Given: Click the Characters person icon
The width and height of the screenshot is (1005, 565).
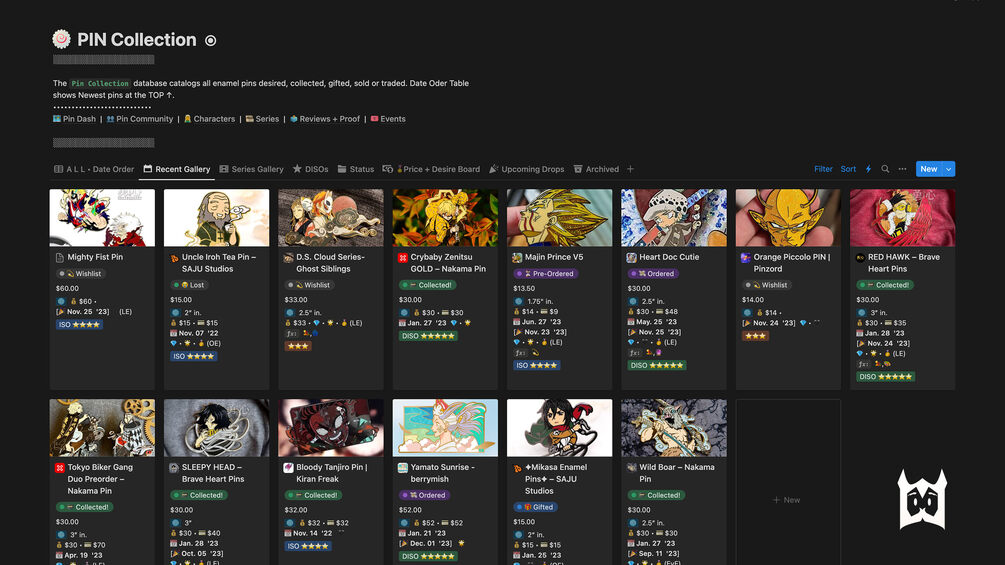Looking at the screenshot, I should pyautogui.click(x=188, y=119).
